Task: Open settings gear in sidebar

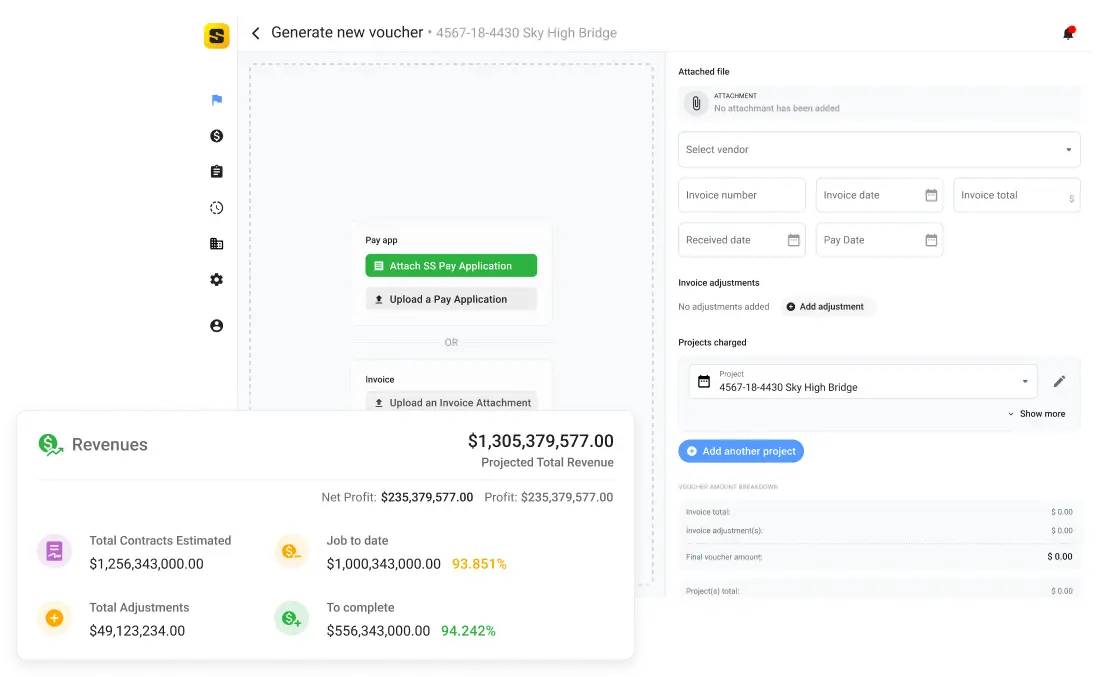Action: pos(216,280)
